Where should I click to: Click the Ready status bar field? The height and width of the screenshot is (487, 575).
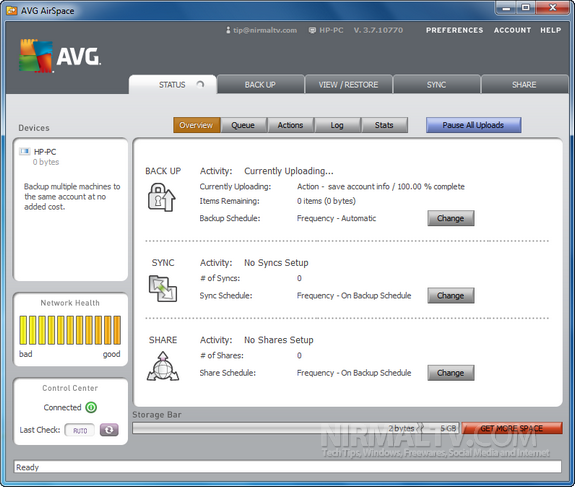288,467
